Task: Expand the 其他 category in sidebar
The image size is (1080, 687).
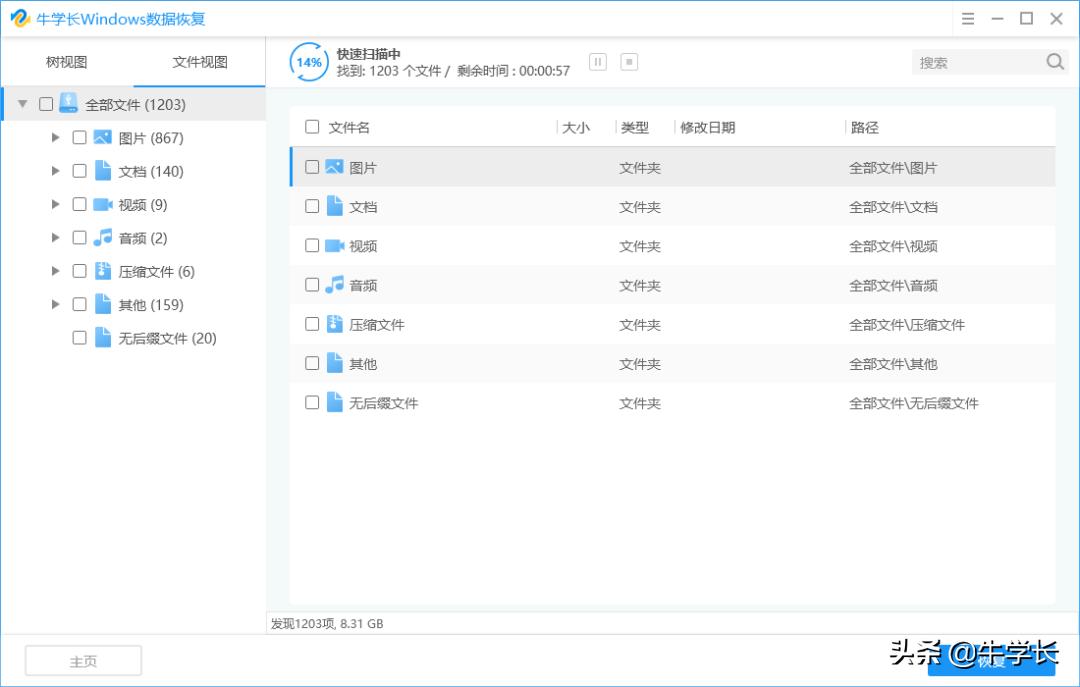Action: tap(56, 304)
